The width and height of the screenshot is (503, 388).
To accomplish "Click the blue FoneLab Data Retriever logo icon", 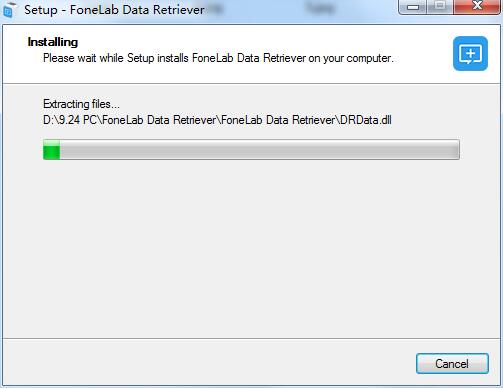I will (x=470, y=53).
